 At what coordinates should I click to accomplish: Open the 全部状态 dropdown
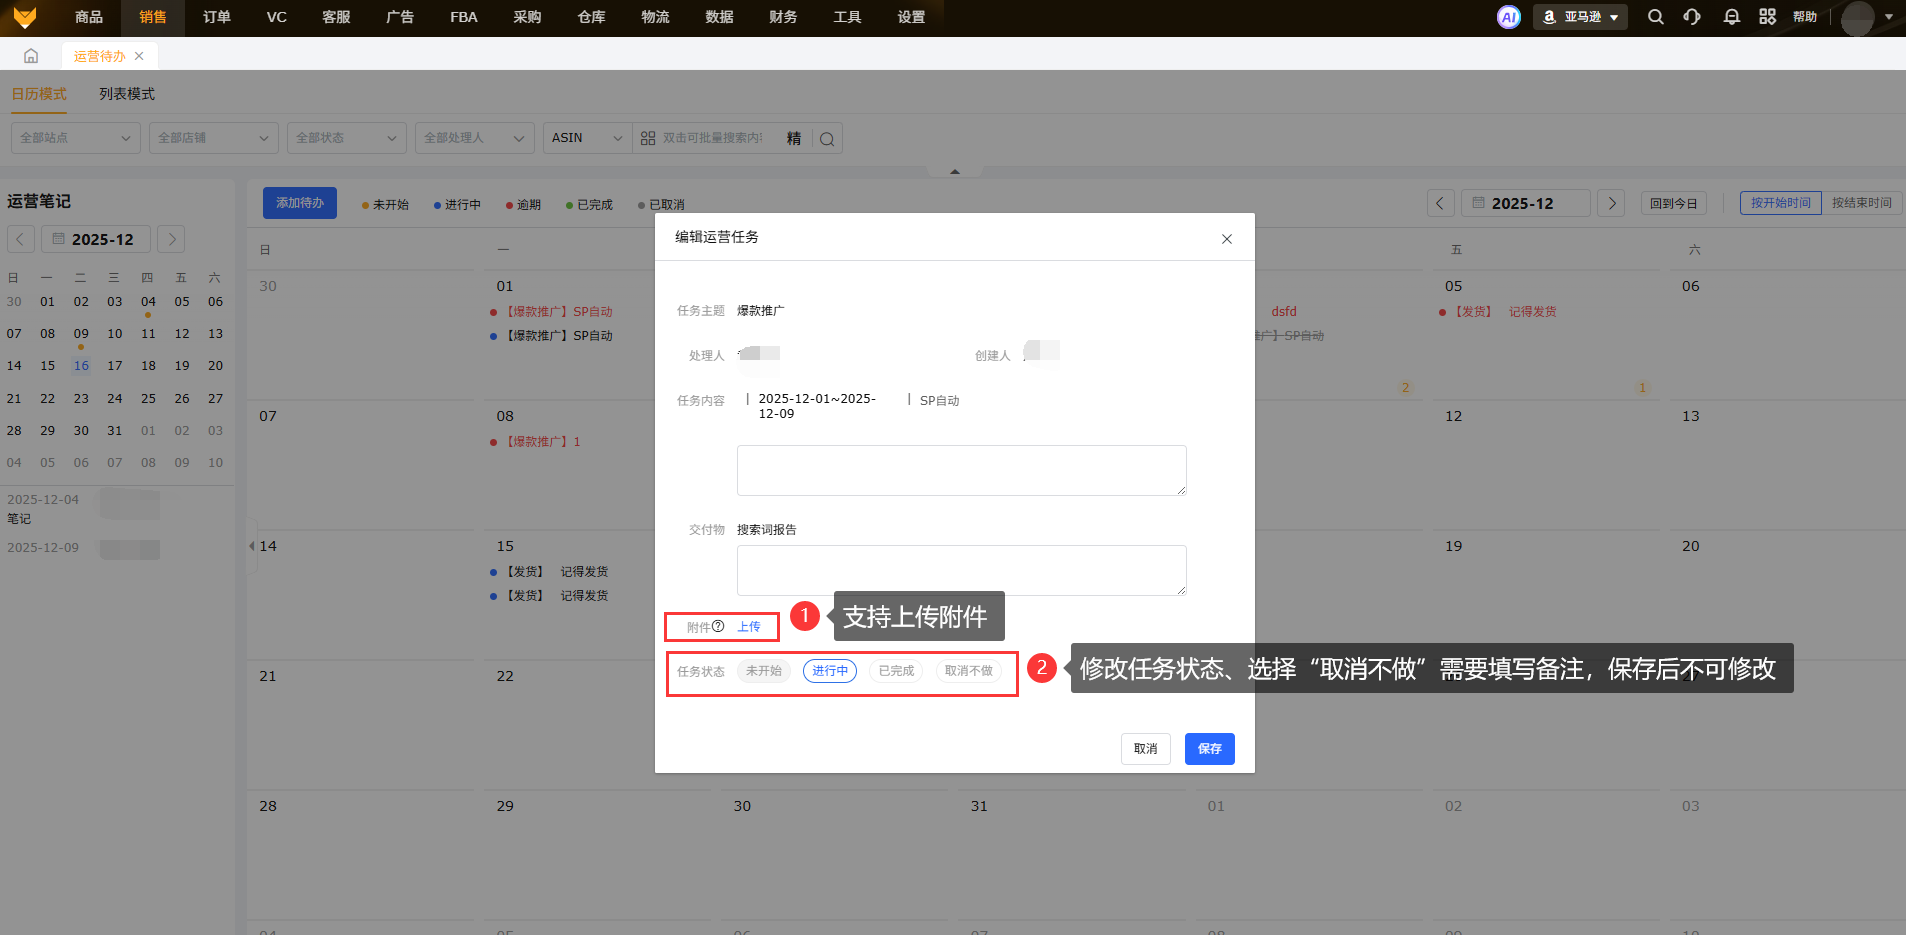[347, 138]
